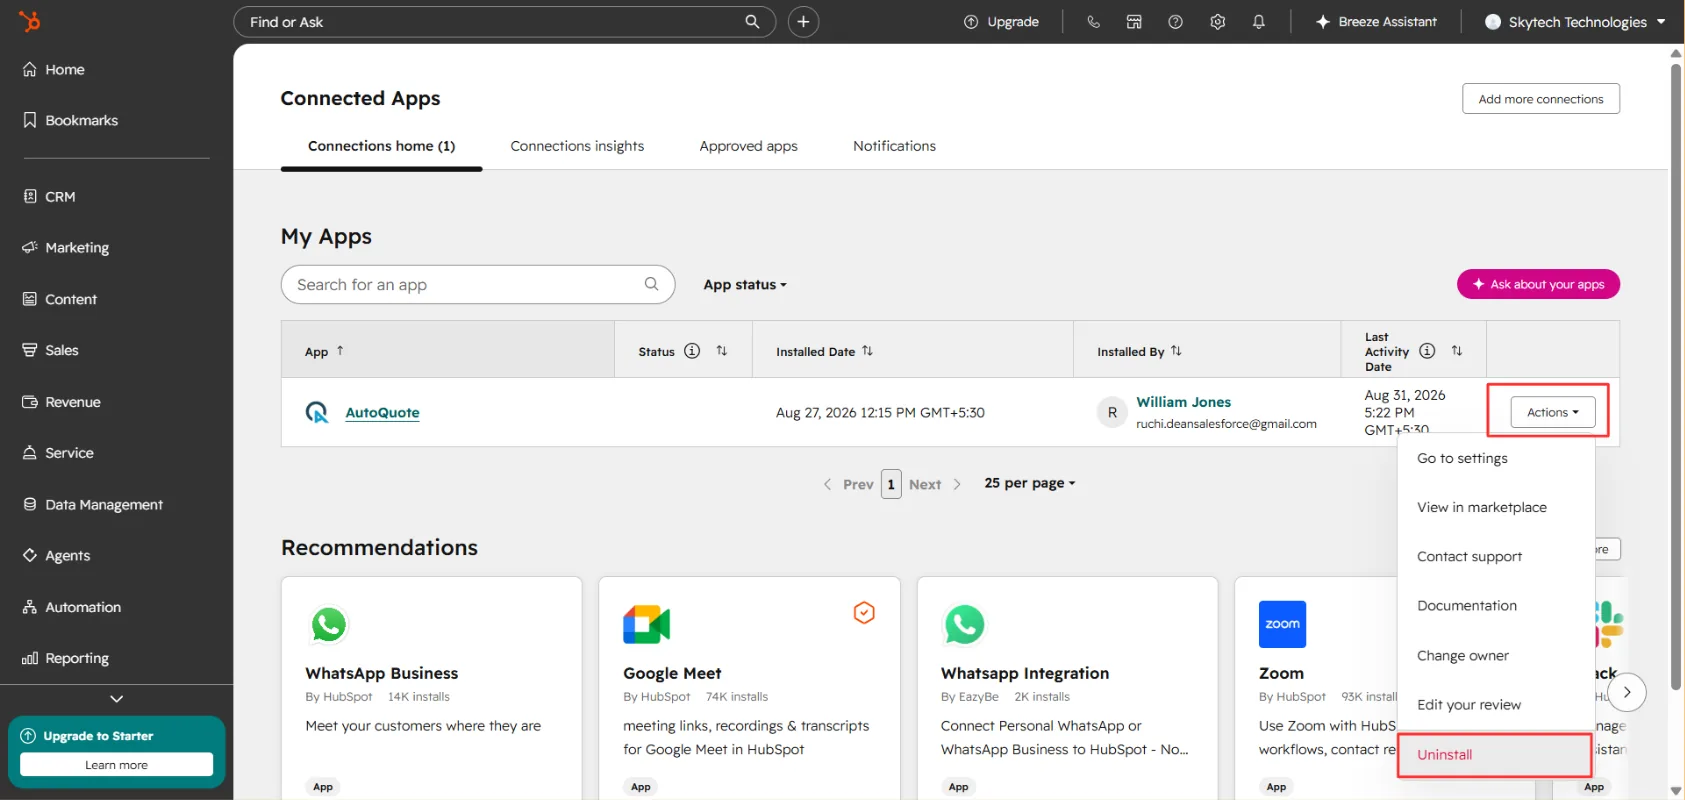Open the Google Meet recommendation card
This screenshot has height=800, width=1685.
pyautogui.click(x=749, y=688)
